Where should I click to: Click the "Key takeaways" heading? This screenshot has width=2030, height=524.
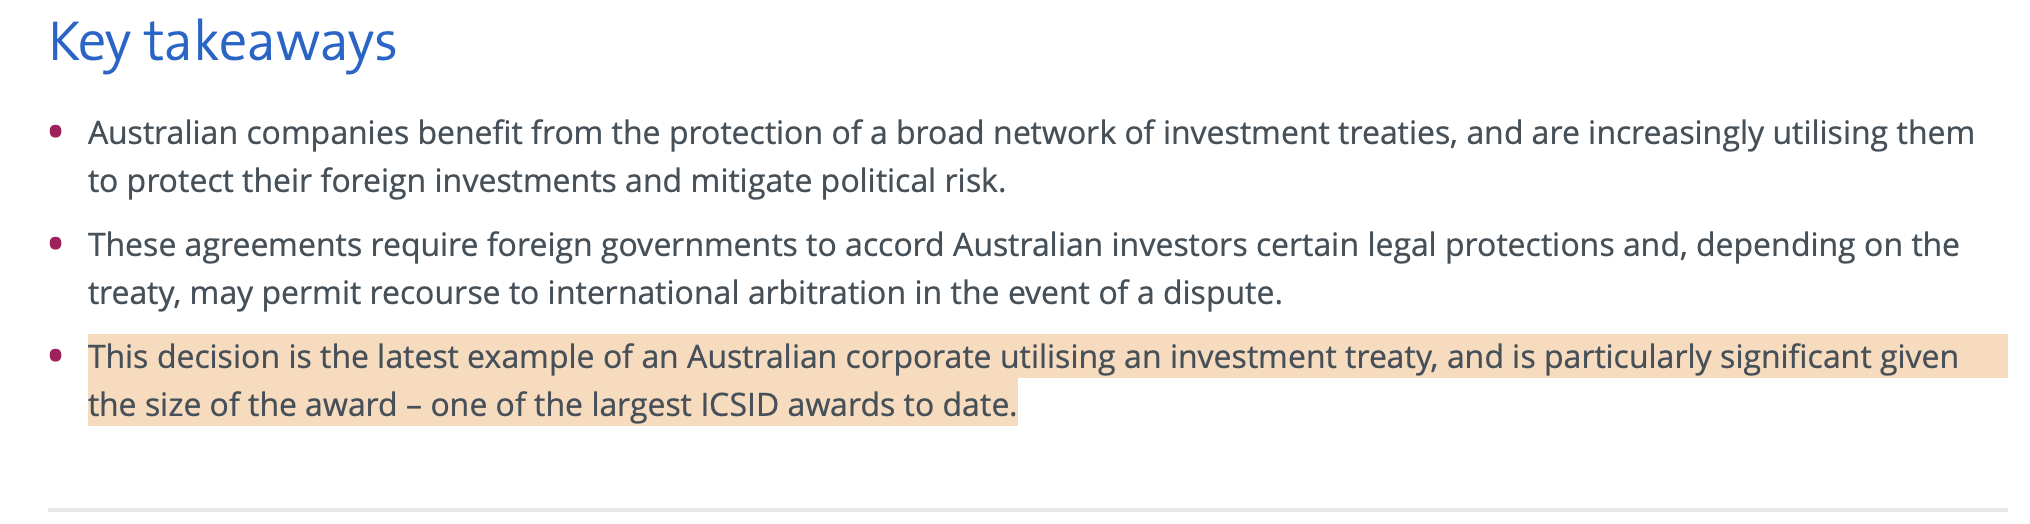coord(222,44)
